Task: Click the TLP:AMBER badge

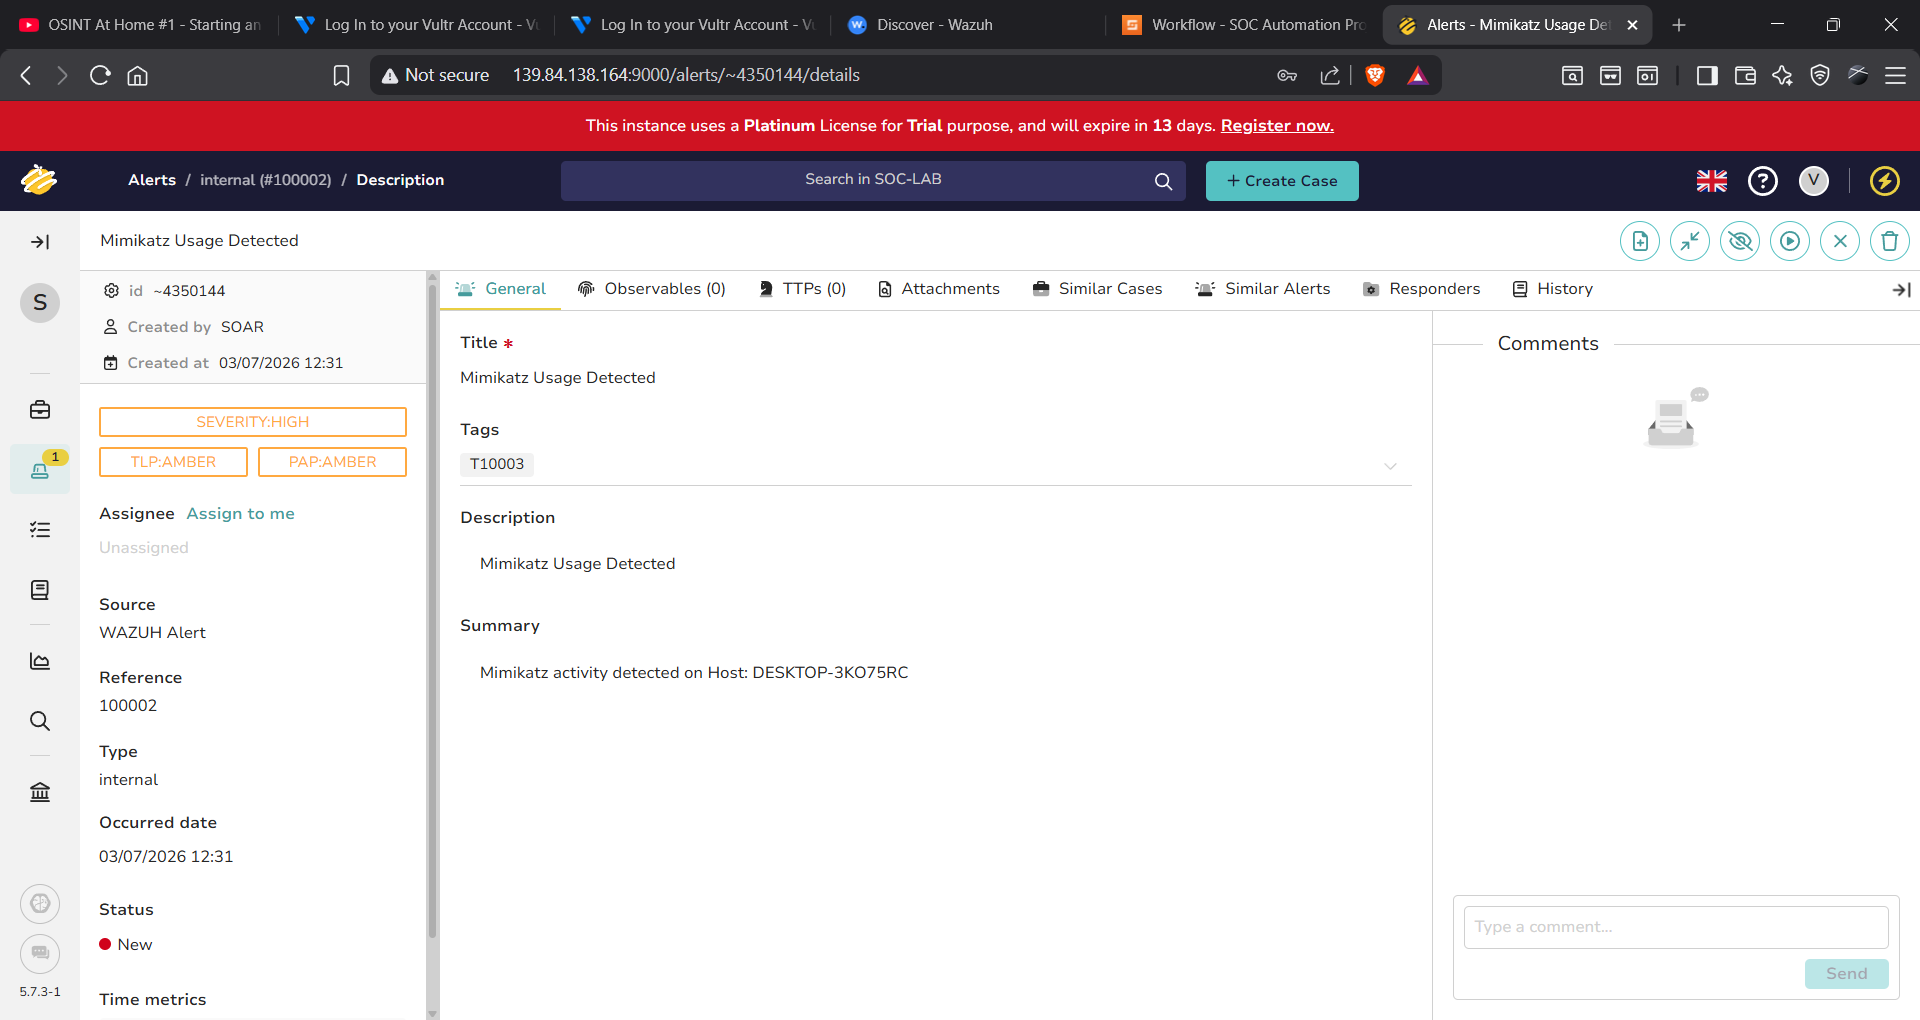Action: 173,462
